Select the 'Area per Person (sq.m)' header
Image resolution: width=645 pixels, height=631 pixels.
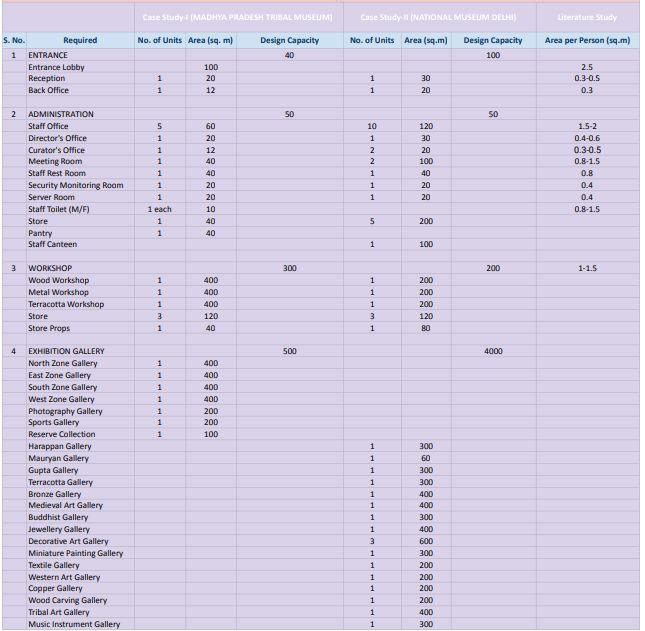pyautogui.click(x=587, y=40)
